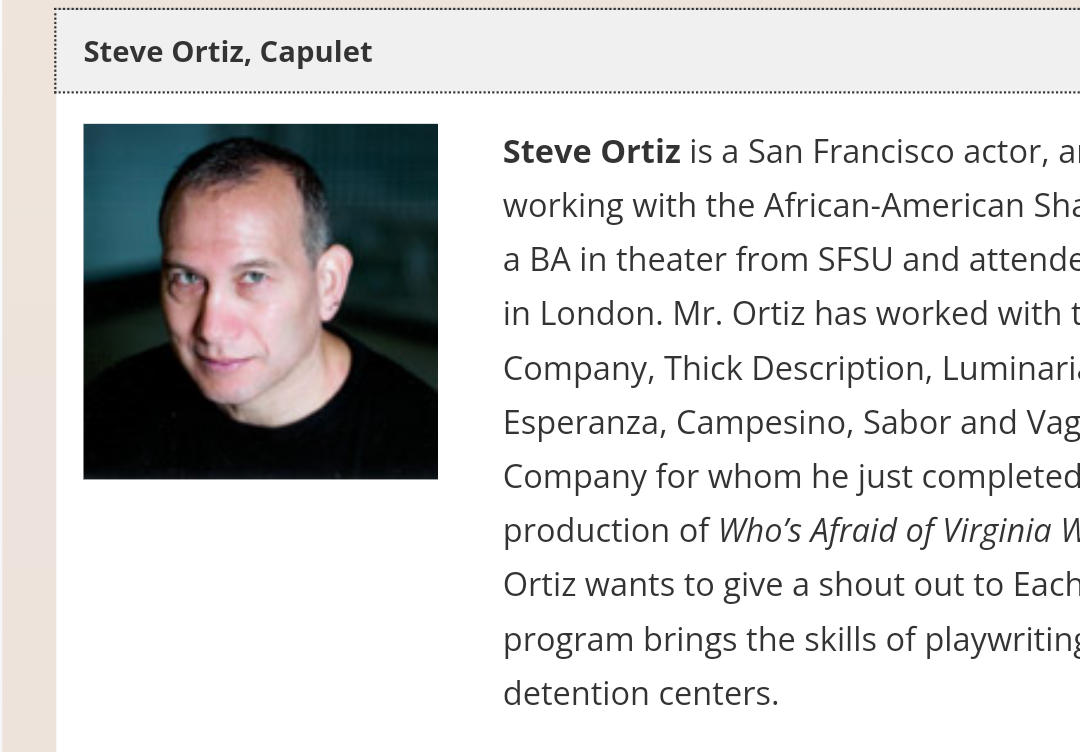Click the detention centers text
This screenshot has height=752, width=1080.
pos(640,693)
